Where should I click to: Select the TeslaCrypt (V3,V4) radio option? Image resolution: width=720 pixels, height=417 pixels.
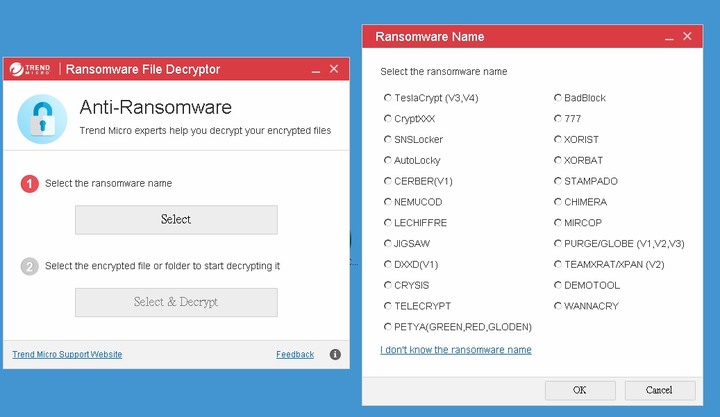pyautogui.click(x=388, y=98)
